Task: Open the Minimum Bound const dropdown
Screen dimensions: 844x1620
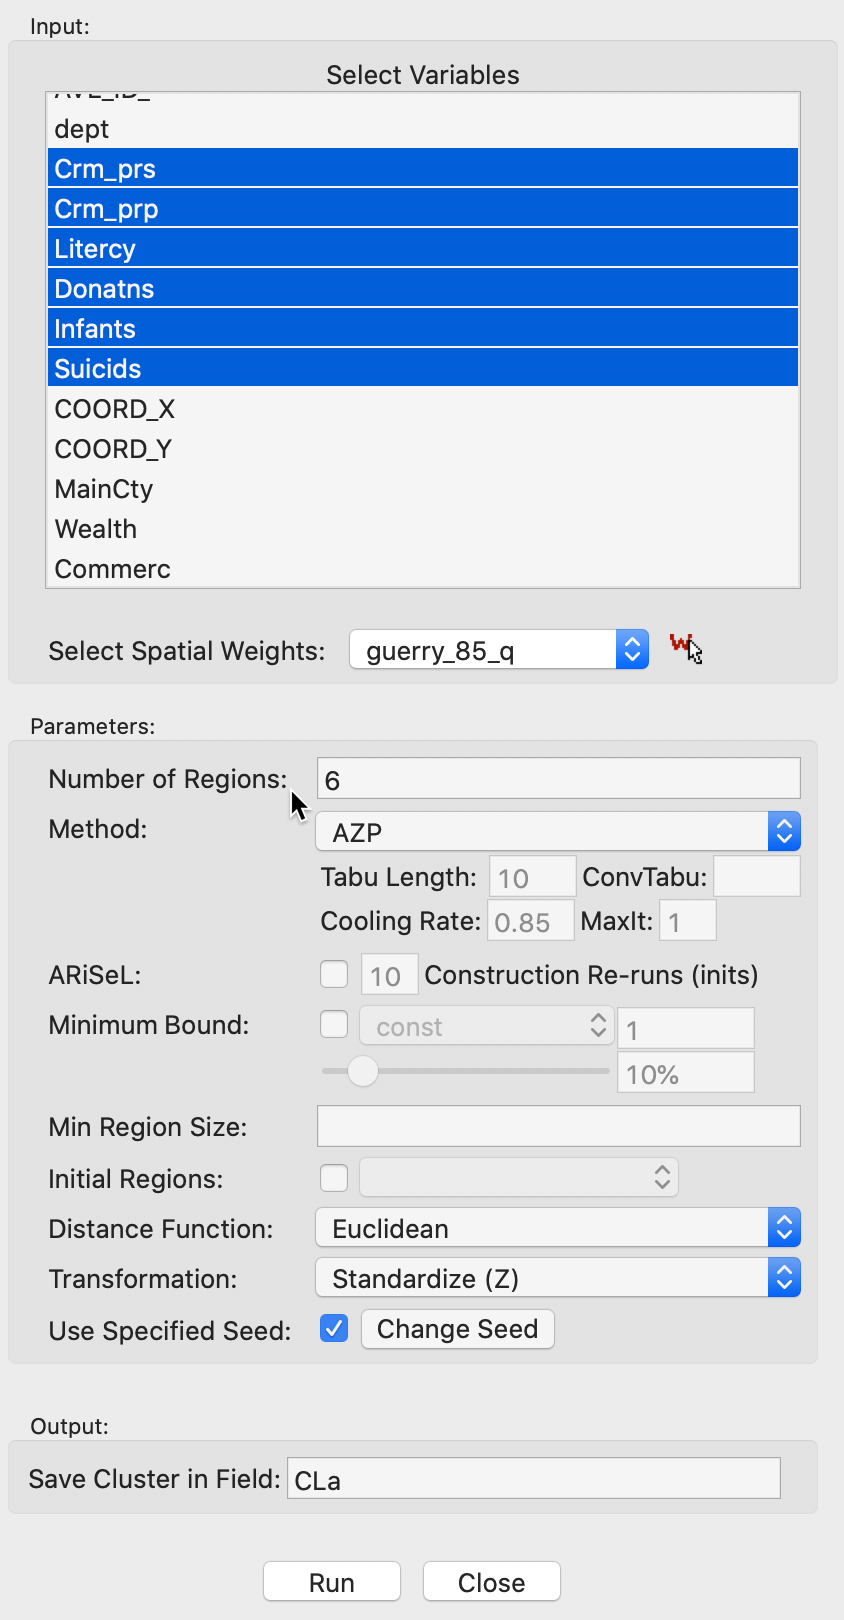Action: pos(485,1026)
